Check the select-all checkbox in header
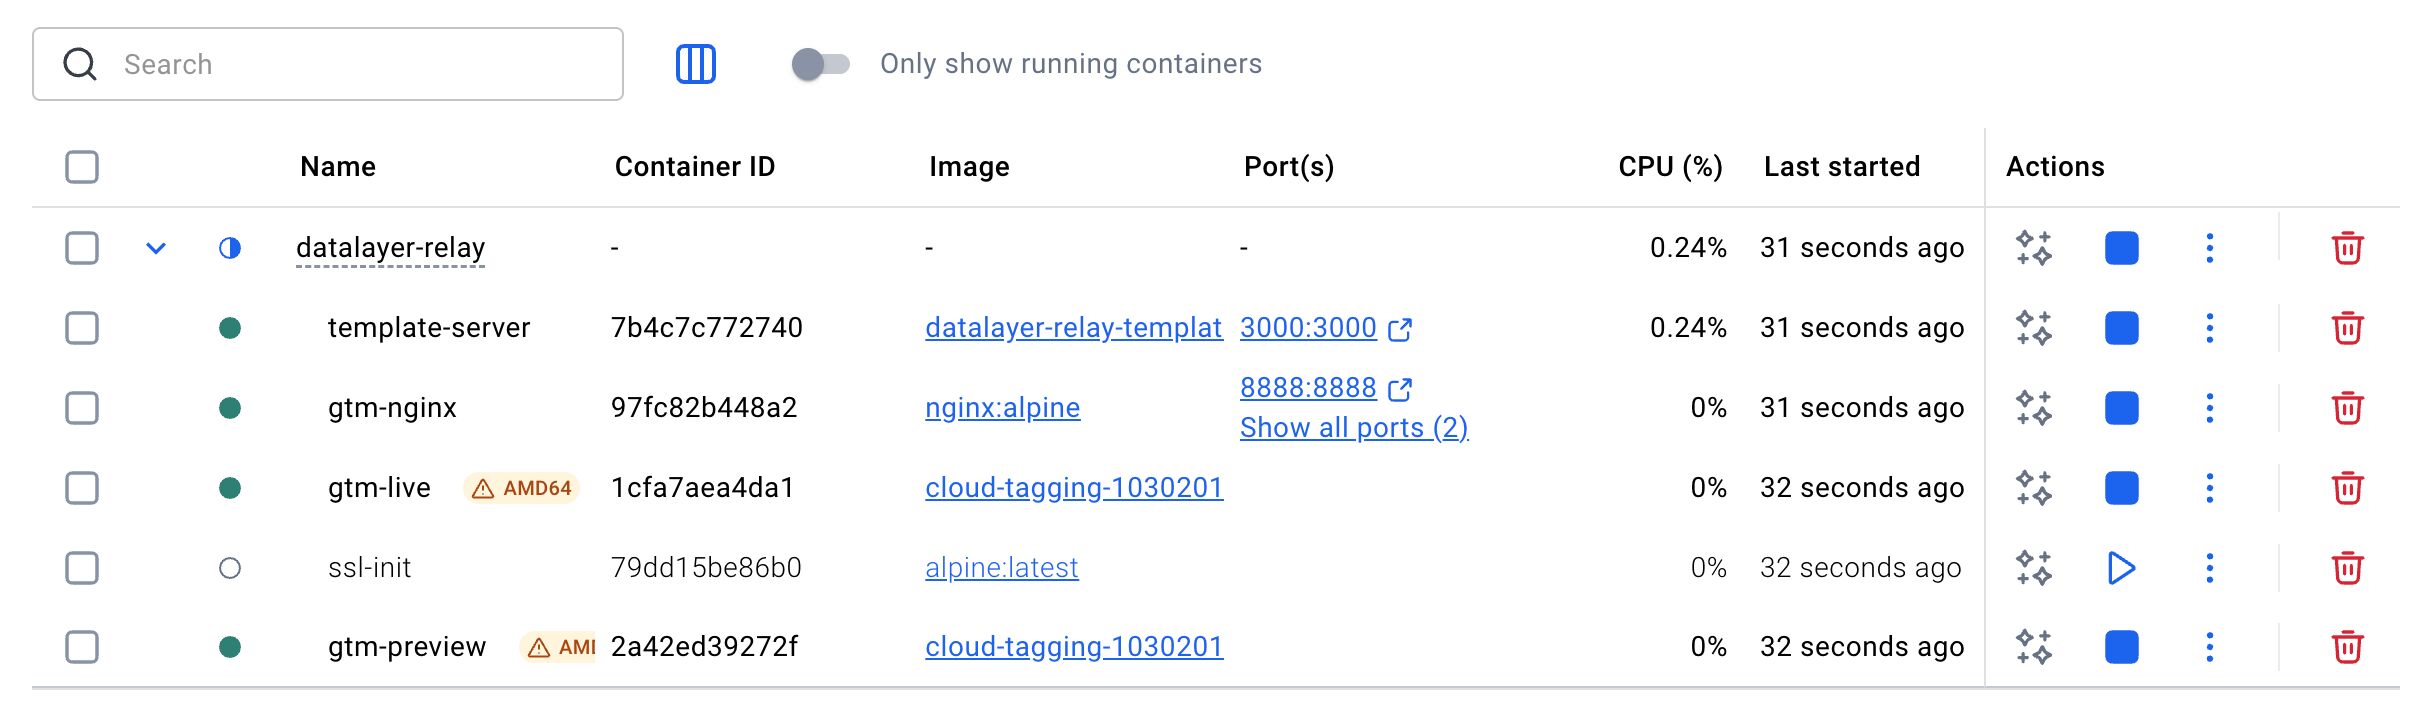The width and height of the screenshot is (2426, 708). (82, 167)
